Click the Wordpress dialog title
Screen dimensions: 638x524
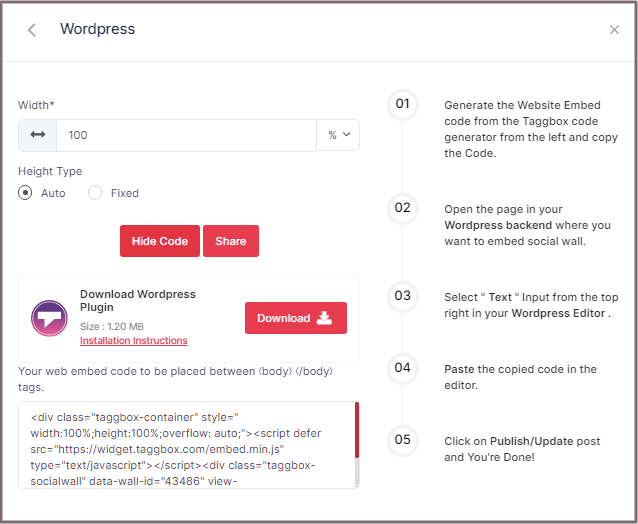(97, 29)
